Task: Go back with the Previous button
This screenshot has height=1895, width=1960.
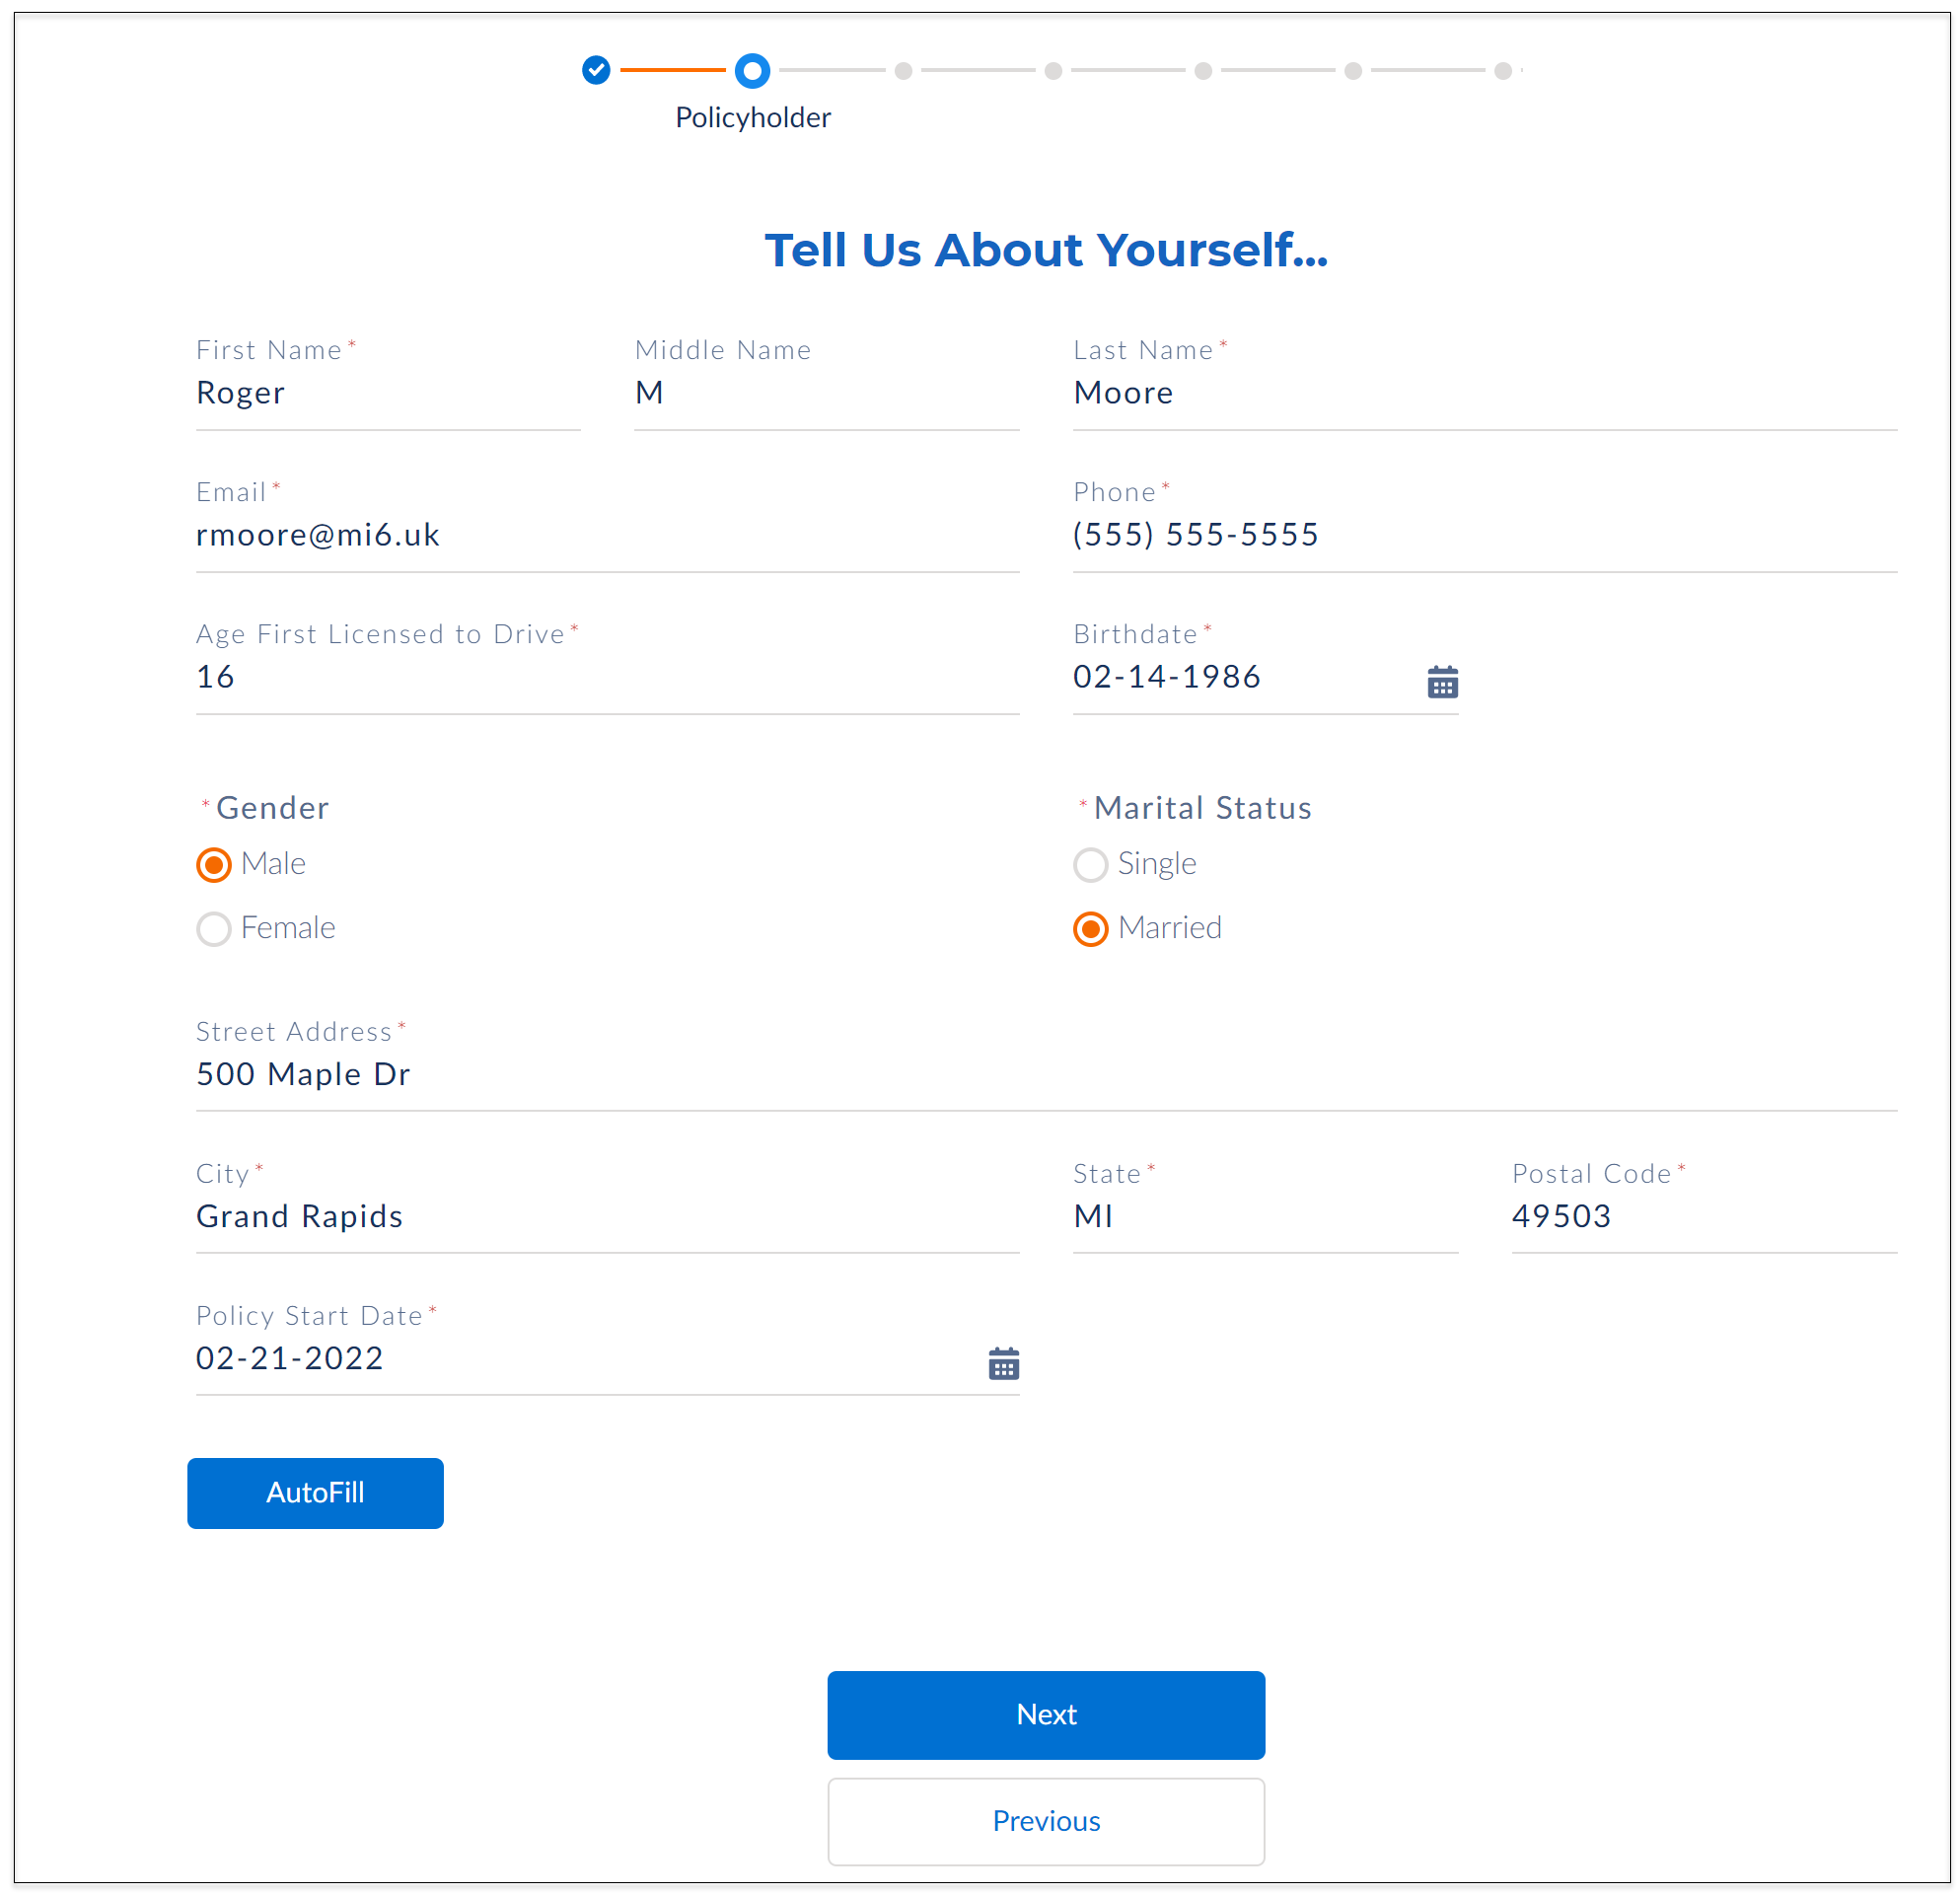Action: point(1046,1821)
